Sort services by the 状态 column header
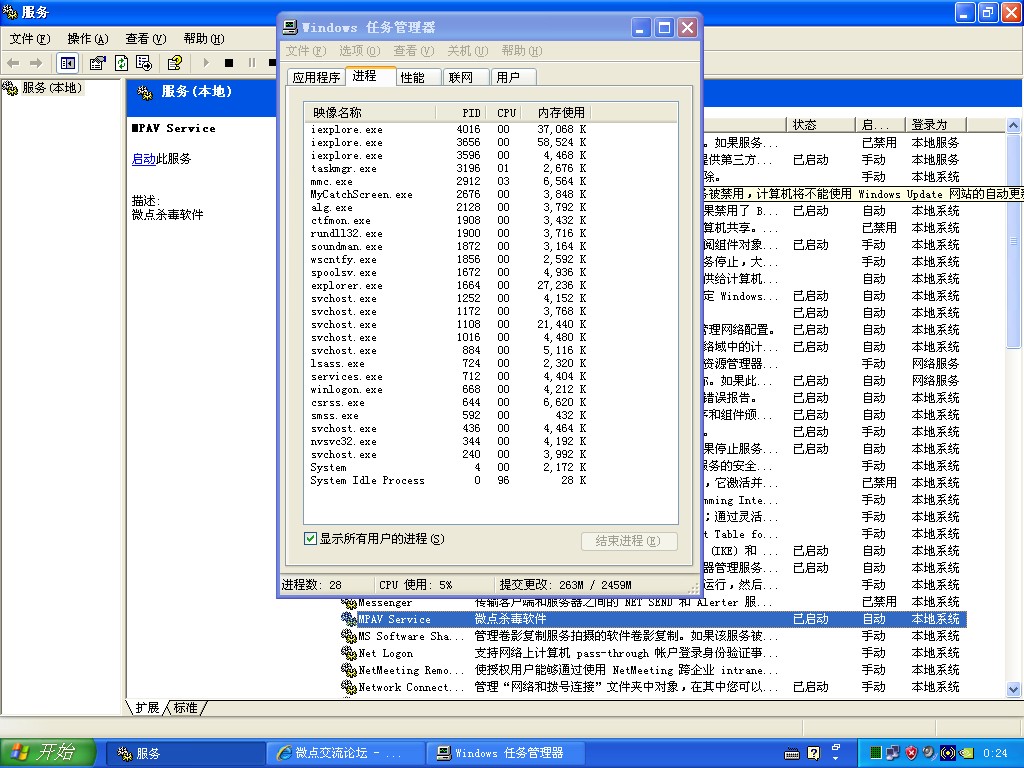Image resolution: width=1024 pixels, height=768 pixels. click(820, 125)
